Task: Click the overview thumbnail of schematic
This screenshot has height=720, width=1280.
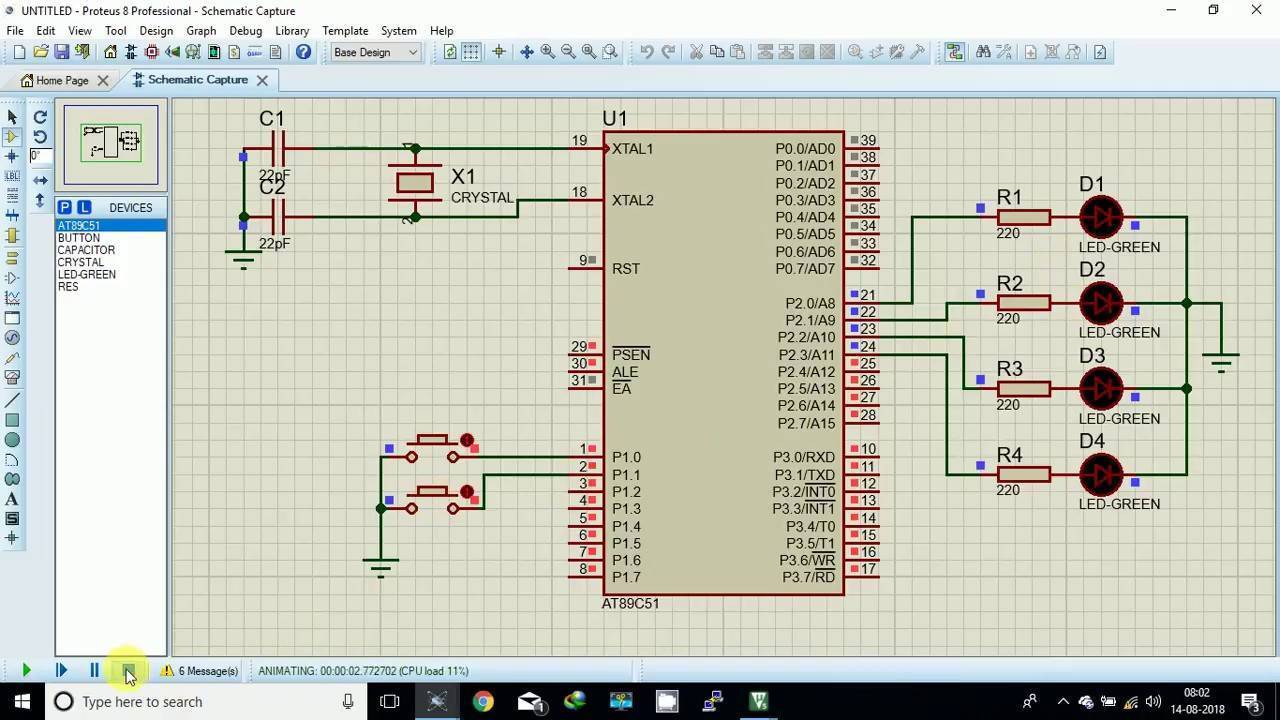Action: coord(111,145)
